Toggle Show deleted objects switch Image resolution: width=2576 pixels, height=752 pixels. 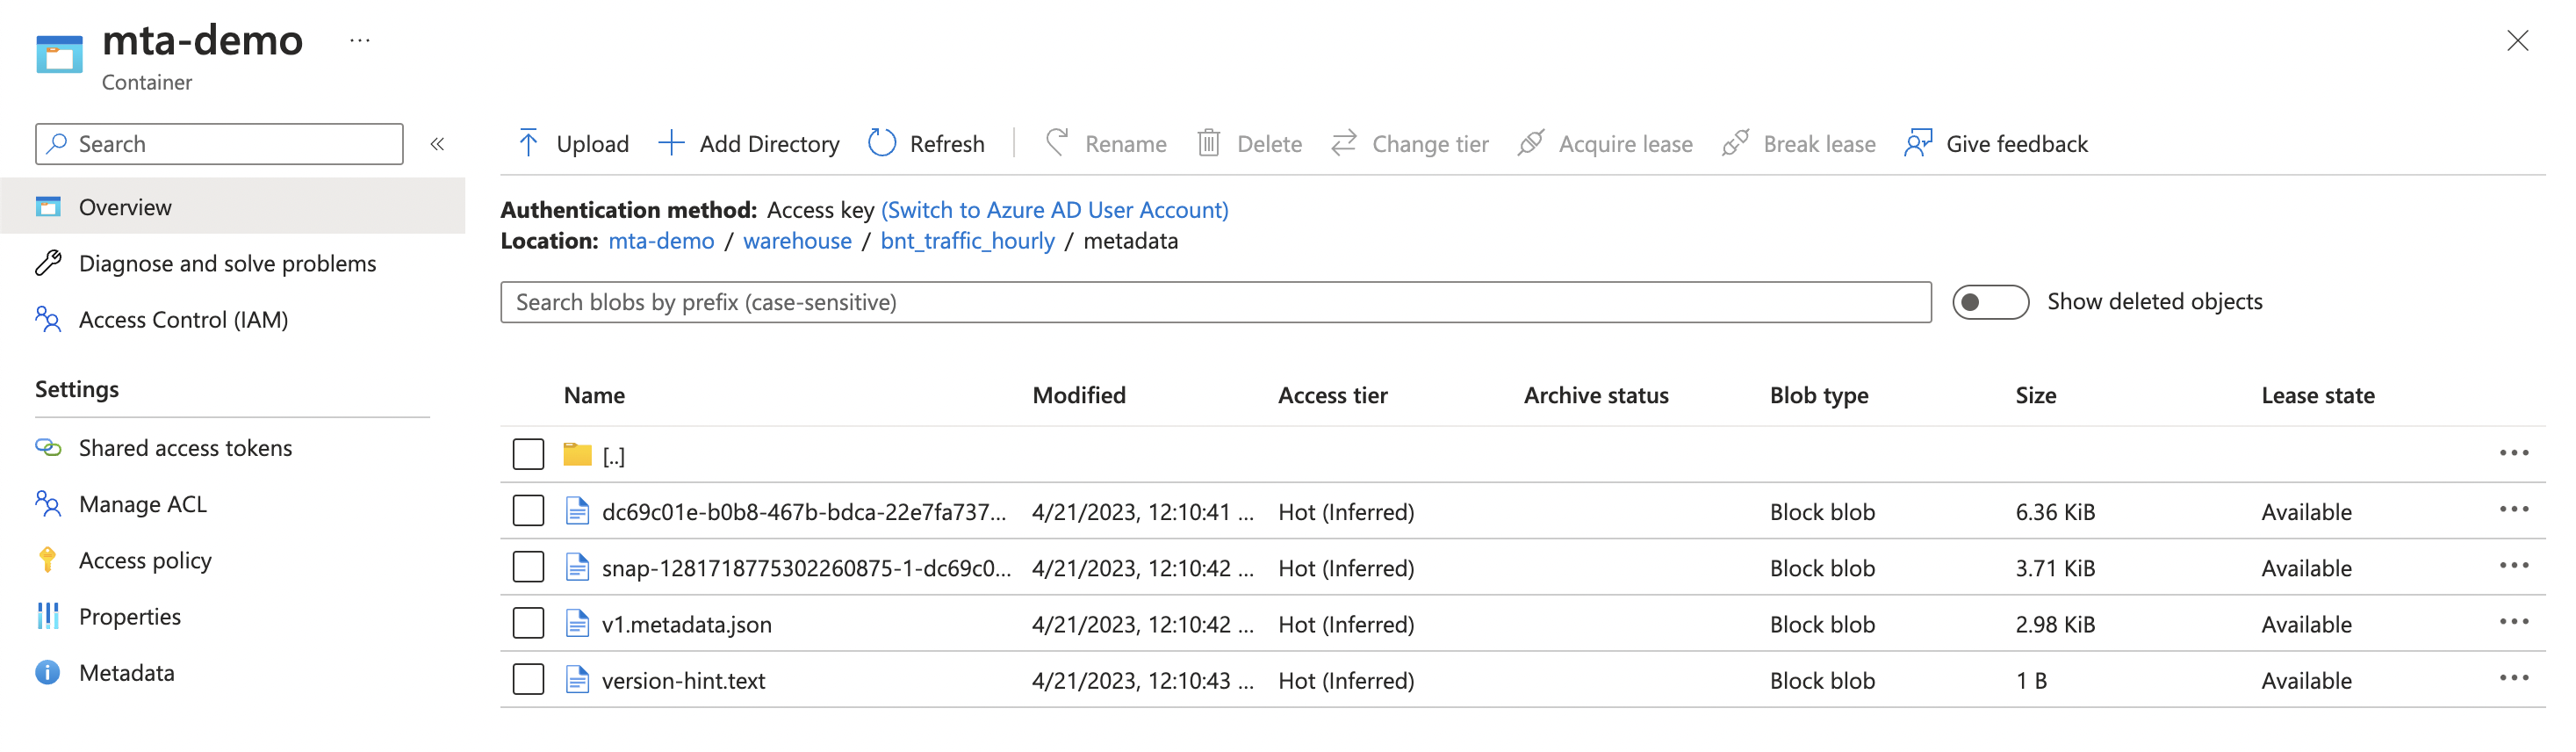1990,302
